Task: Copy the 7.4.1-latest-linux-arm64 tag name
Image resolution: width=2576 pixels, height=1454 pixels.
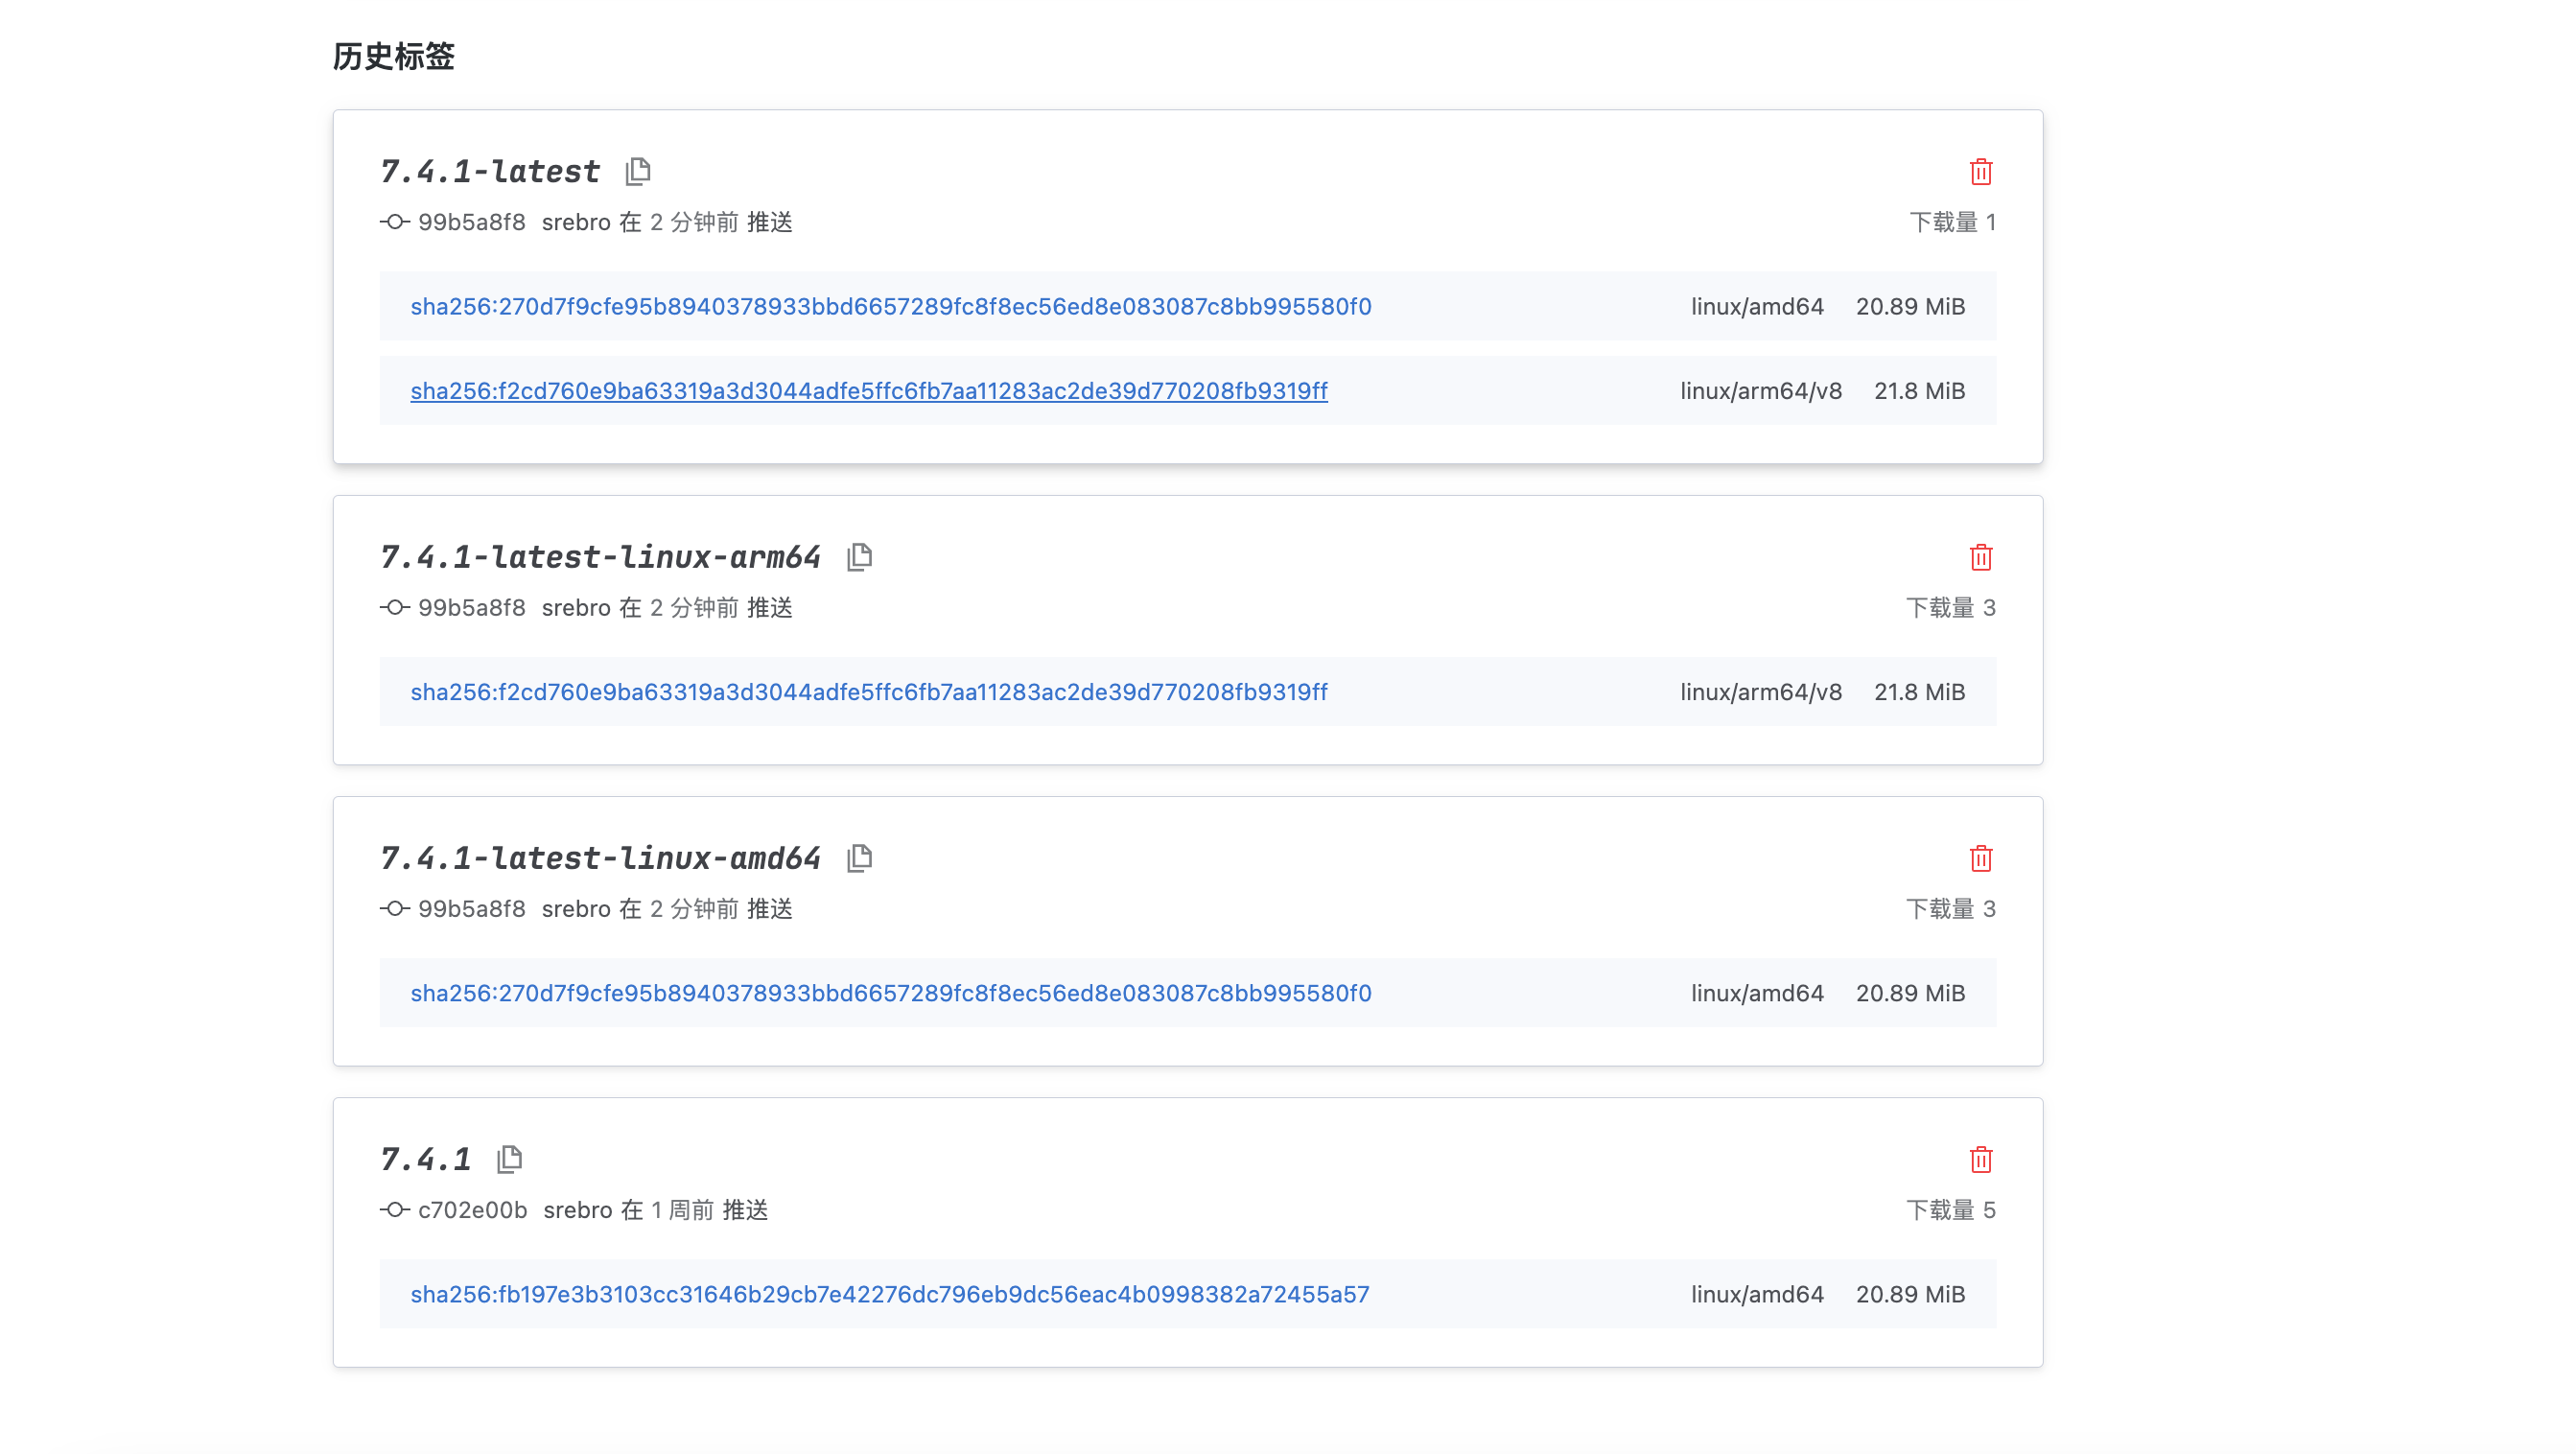Action: coord(858,557)
